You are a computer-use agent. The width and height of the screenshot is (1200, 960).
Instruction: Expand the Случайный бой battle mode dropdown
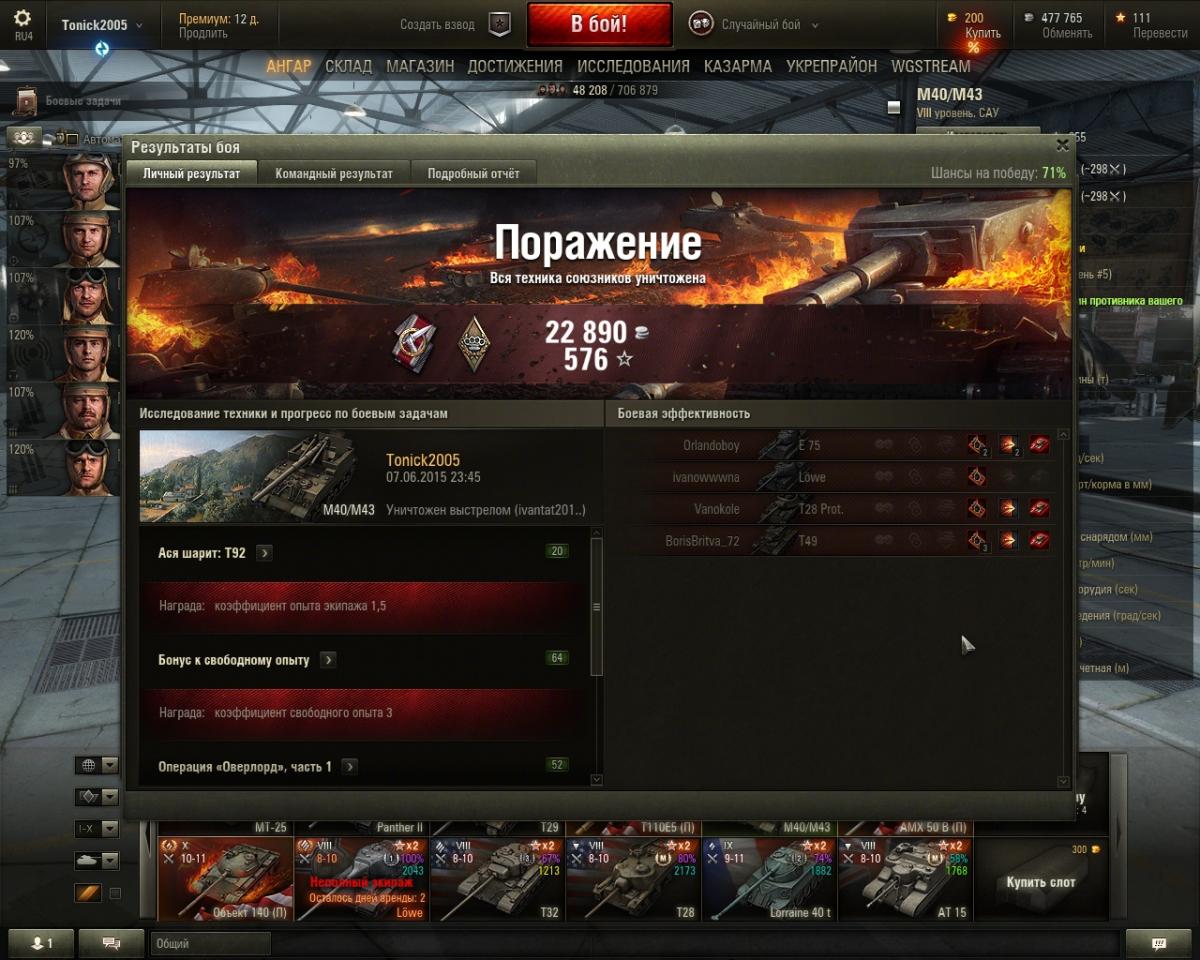754,25
